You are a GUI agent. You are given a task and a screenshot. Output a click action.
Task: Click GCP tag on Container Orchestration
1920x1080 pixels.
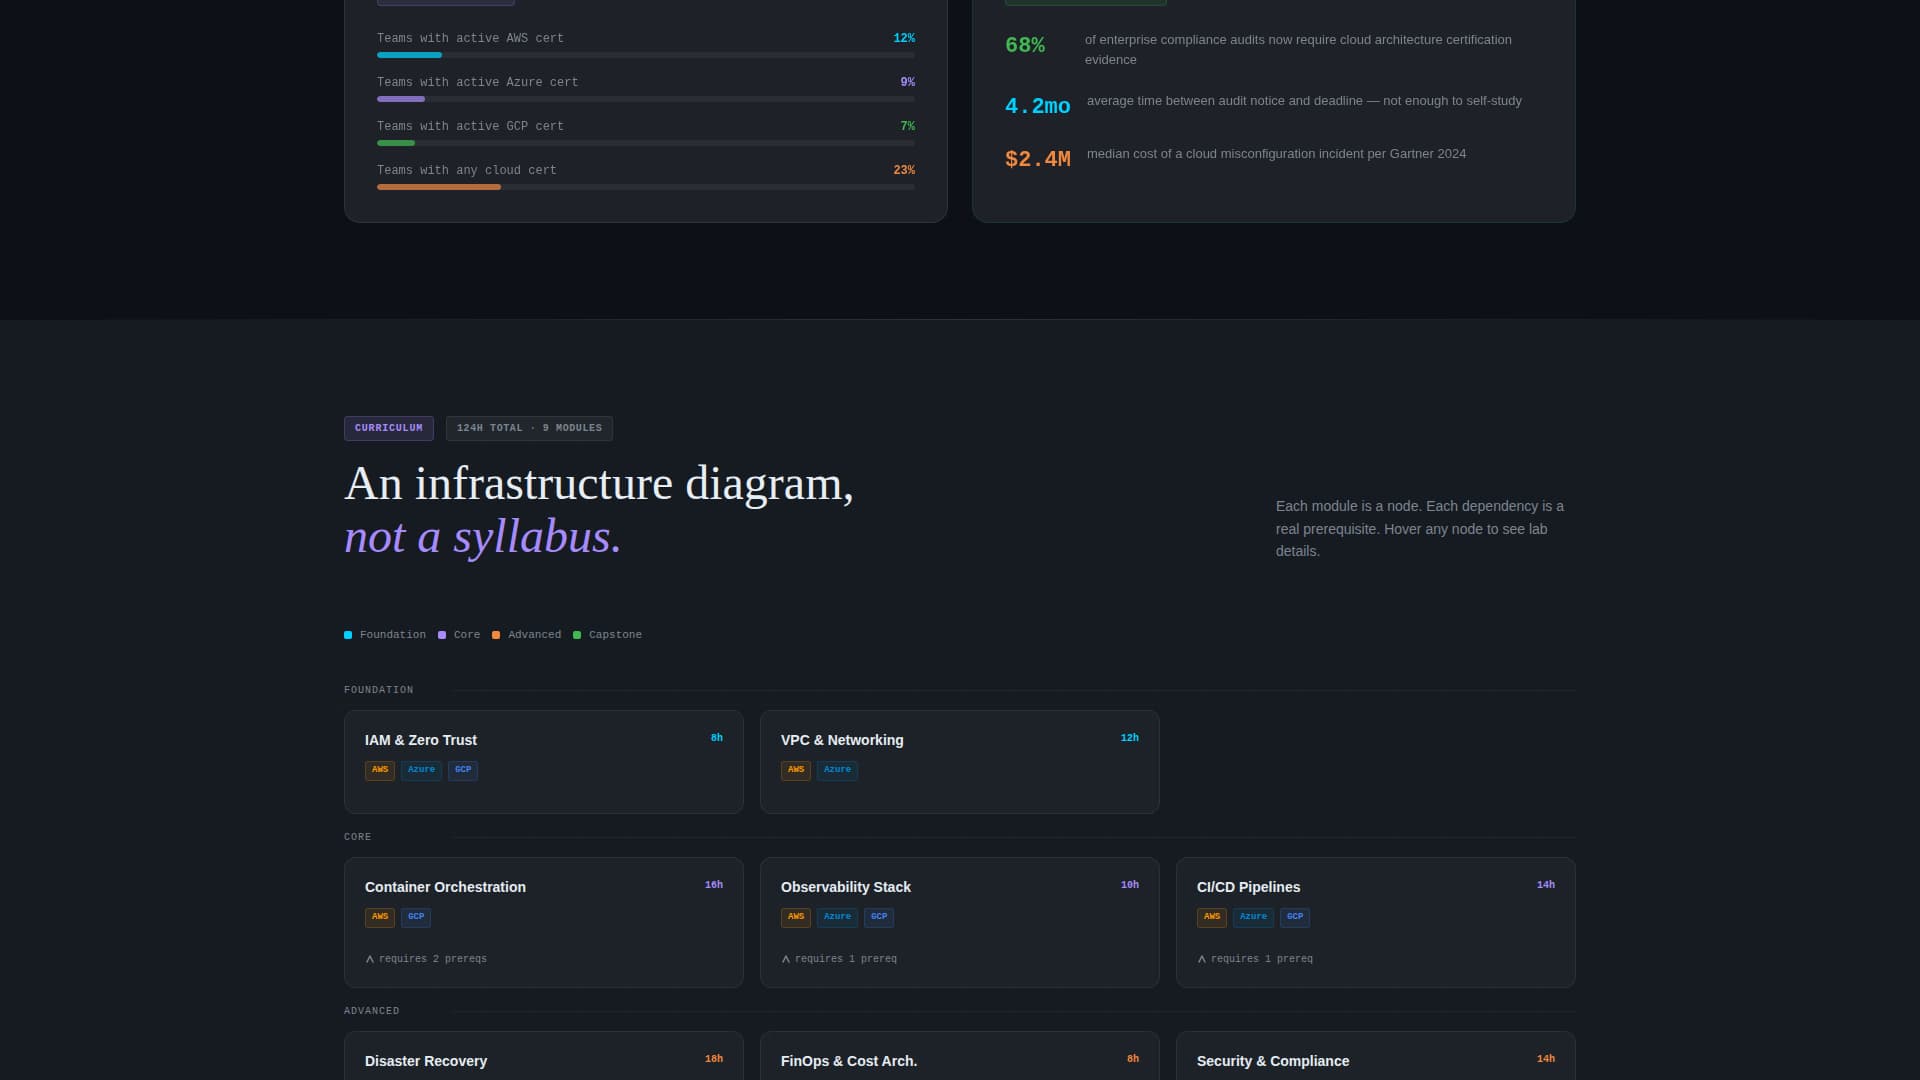point(416,917)
